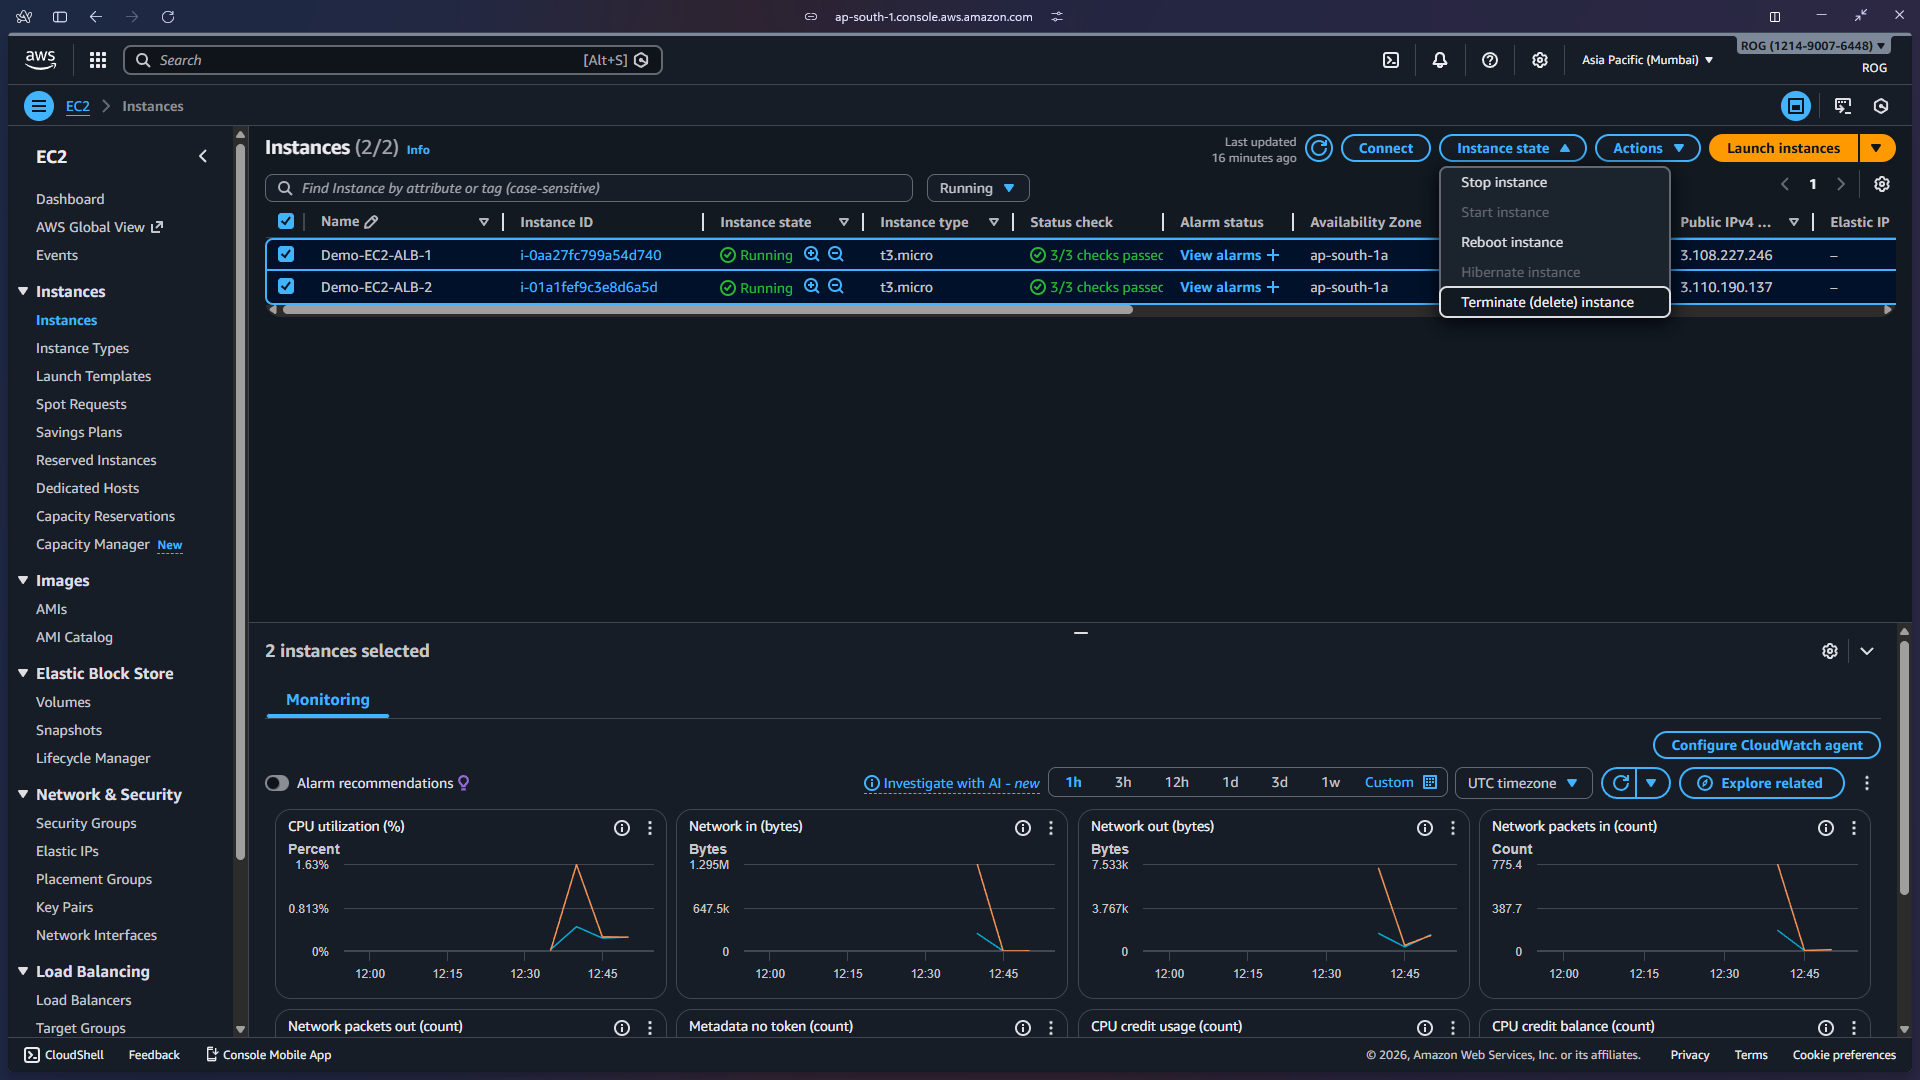Open the Running state filter dropdown
Screen dimensions: 1920x1080
[x=977, y=188]
